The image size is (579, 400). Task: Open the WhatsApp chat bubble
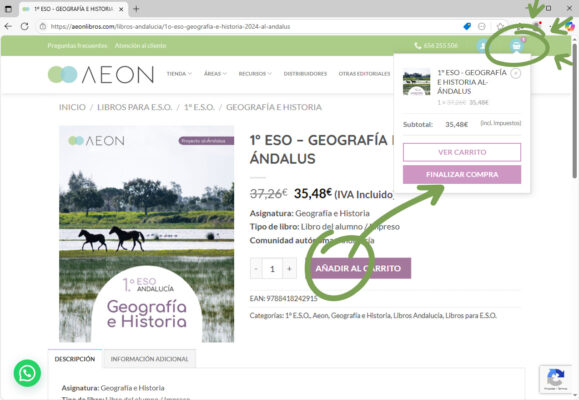coord(27,373)
